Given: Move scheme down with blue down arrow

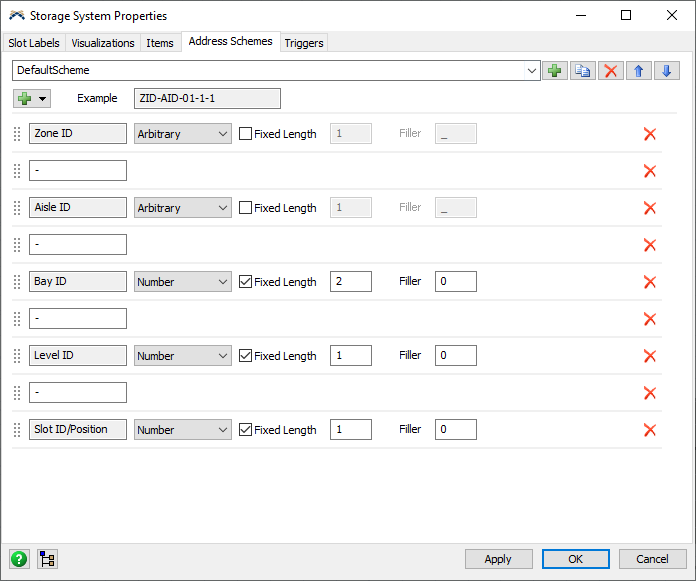Looking at the screenshot, I should 667,71.
